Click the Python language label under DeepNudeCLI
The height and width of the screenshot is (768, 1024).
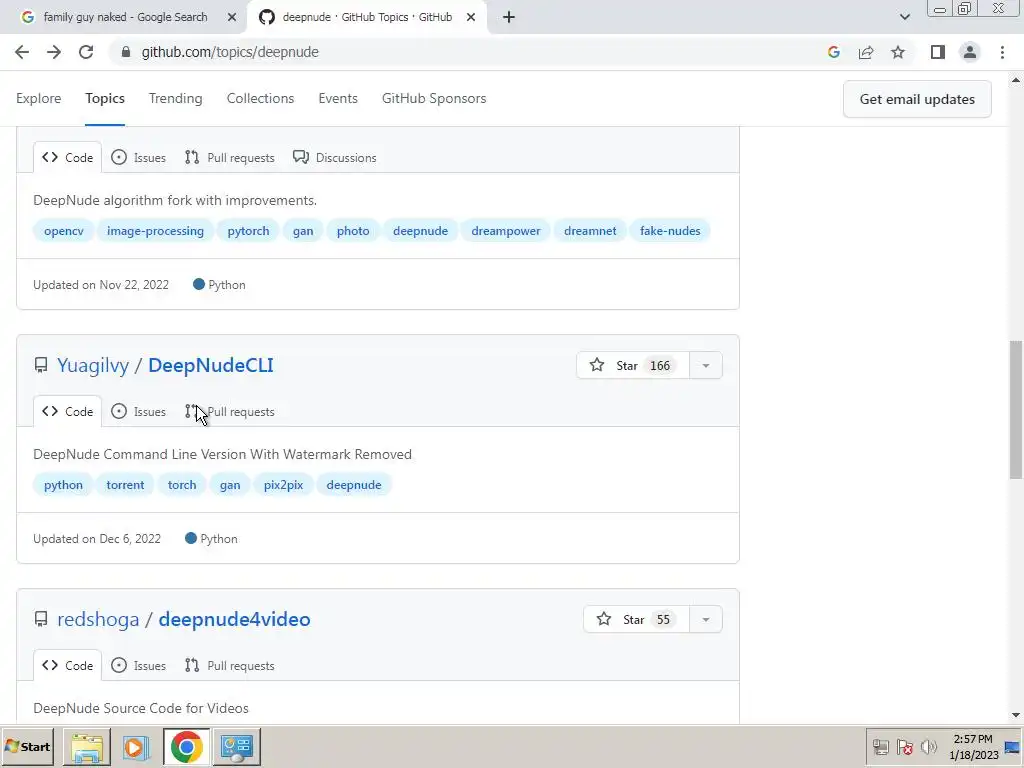212,539
